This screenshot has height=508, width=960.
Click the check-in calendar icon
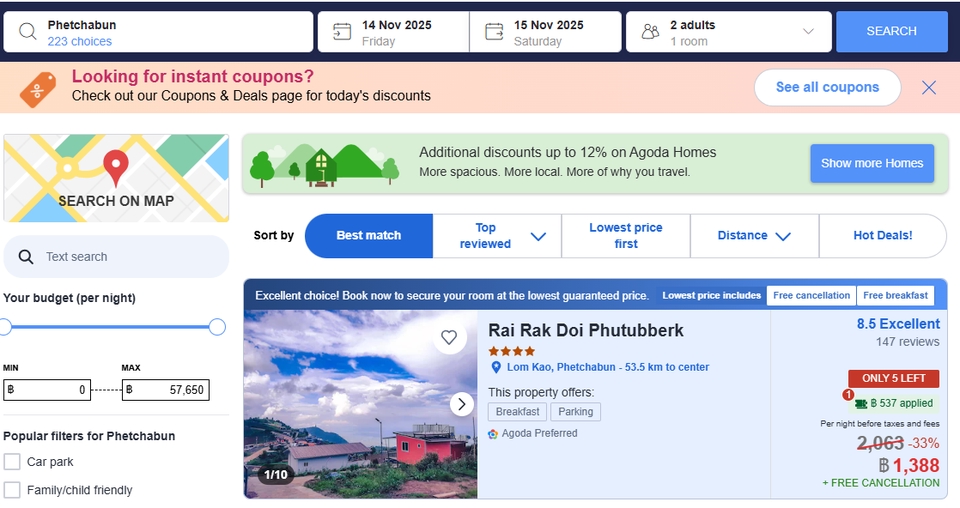pyautogui.click(x=342, y=32)
